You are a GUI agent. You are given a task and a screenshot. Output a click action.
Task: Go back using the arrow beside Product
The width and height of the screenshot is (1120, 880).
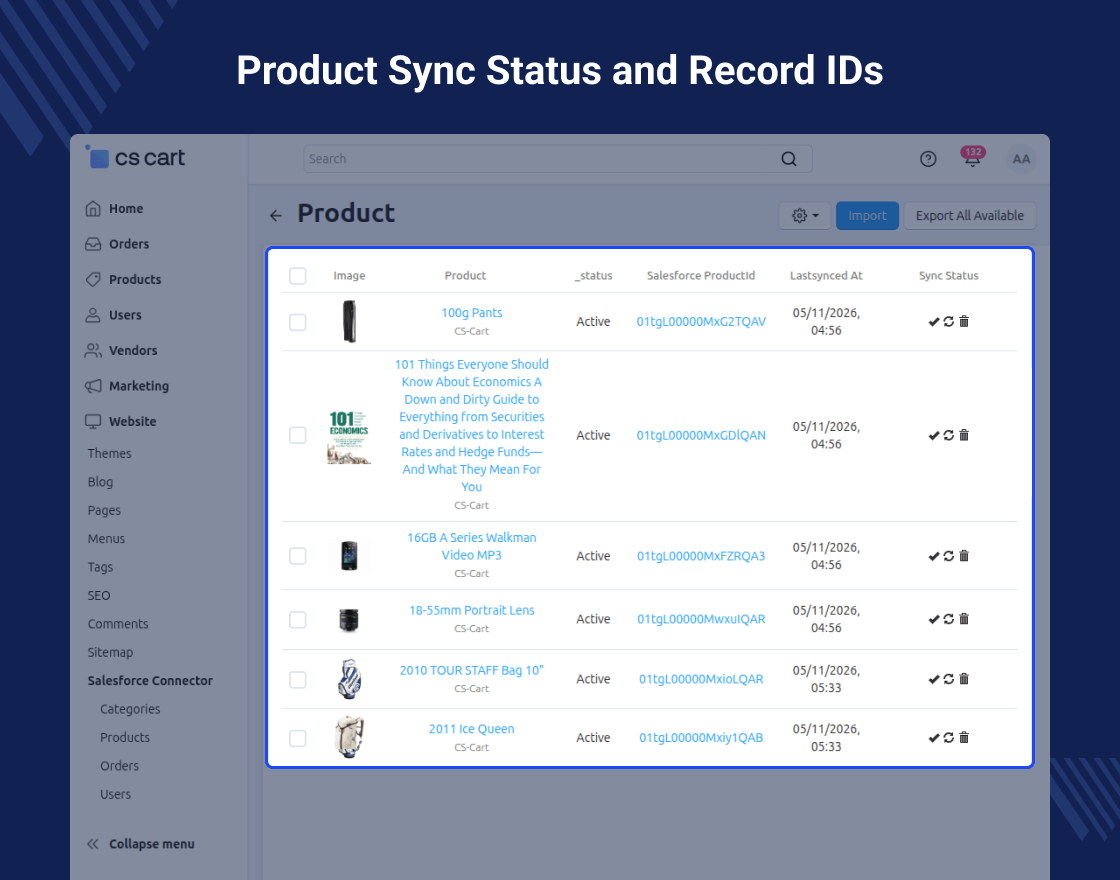(x=276, y=216)
